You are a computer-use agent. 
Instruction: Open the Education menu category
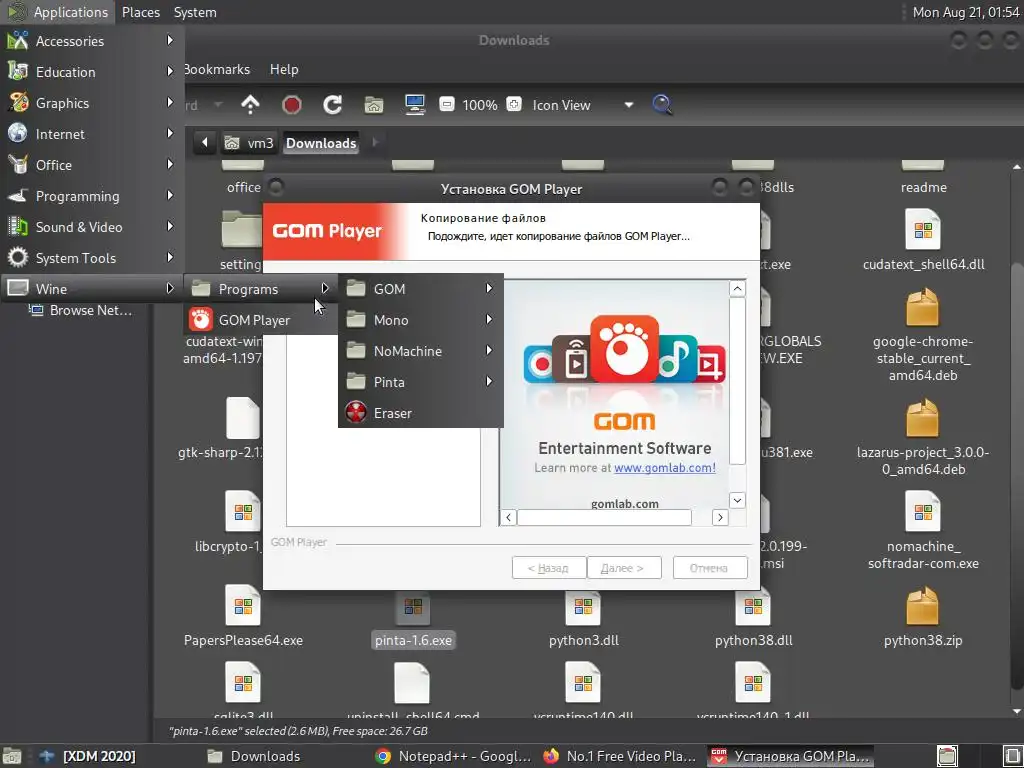91,72
